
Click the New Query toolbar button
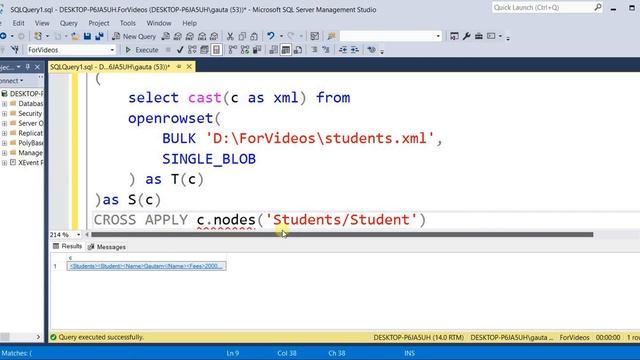point(134,36)
